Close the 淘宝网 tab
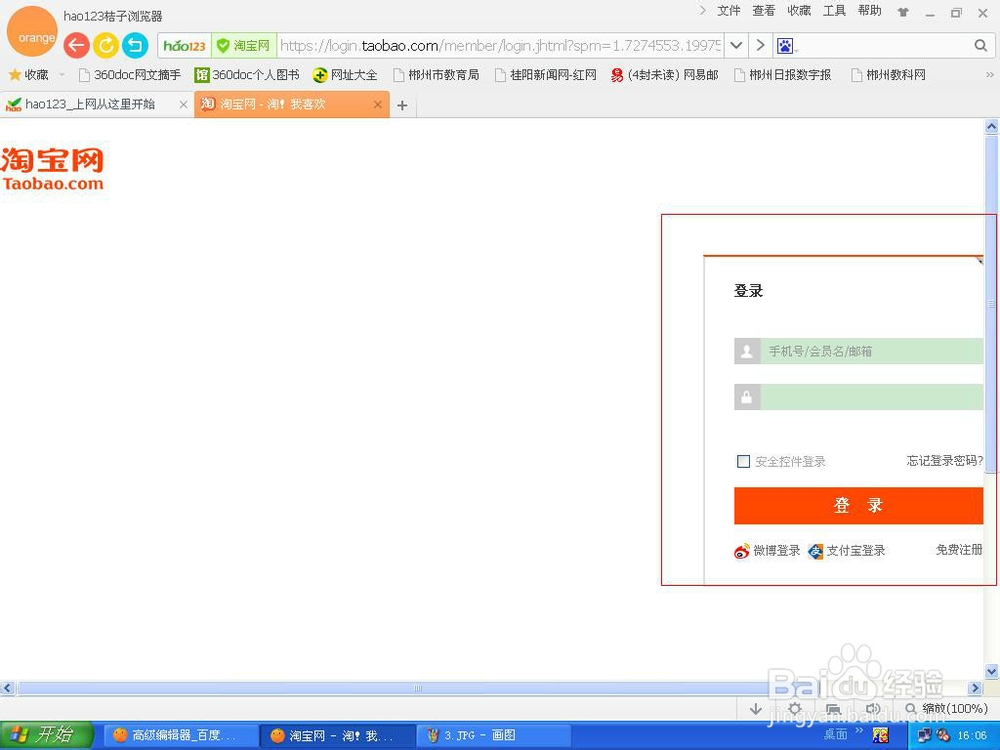The width and height of the screenshot is (1000, 750). click(378, 105)
